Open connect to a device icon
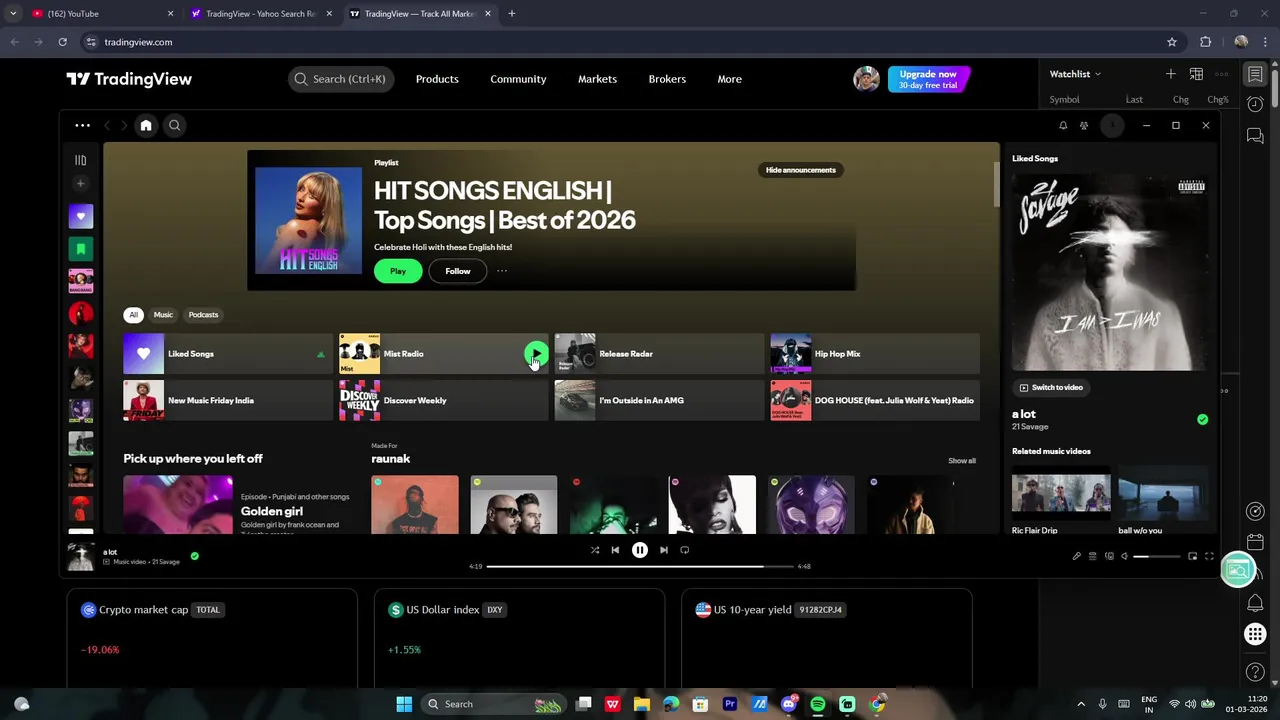The height and width of the screenshot is (720, 1280). [x=1109, y=556]
